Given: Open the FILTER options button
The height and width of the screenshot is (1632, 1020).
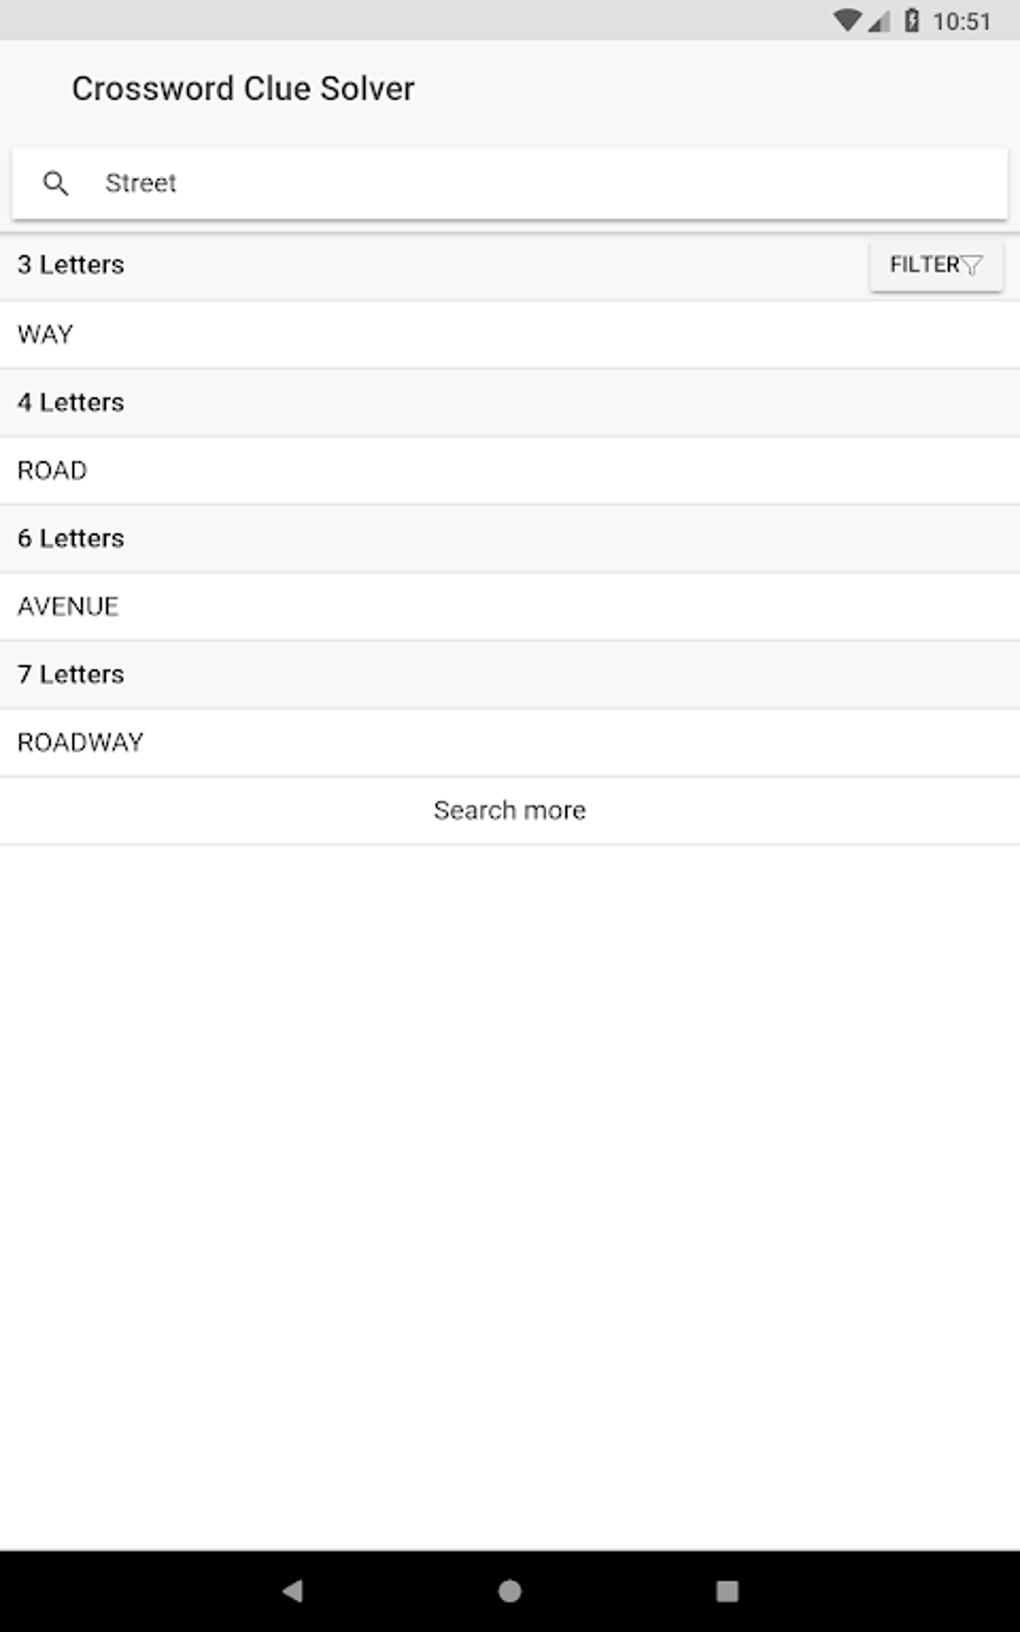Looking at the screenshot, I should 935,265.
